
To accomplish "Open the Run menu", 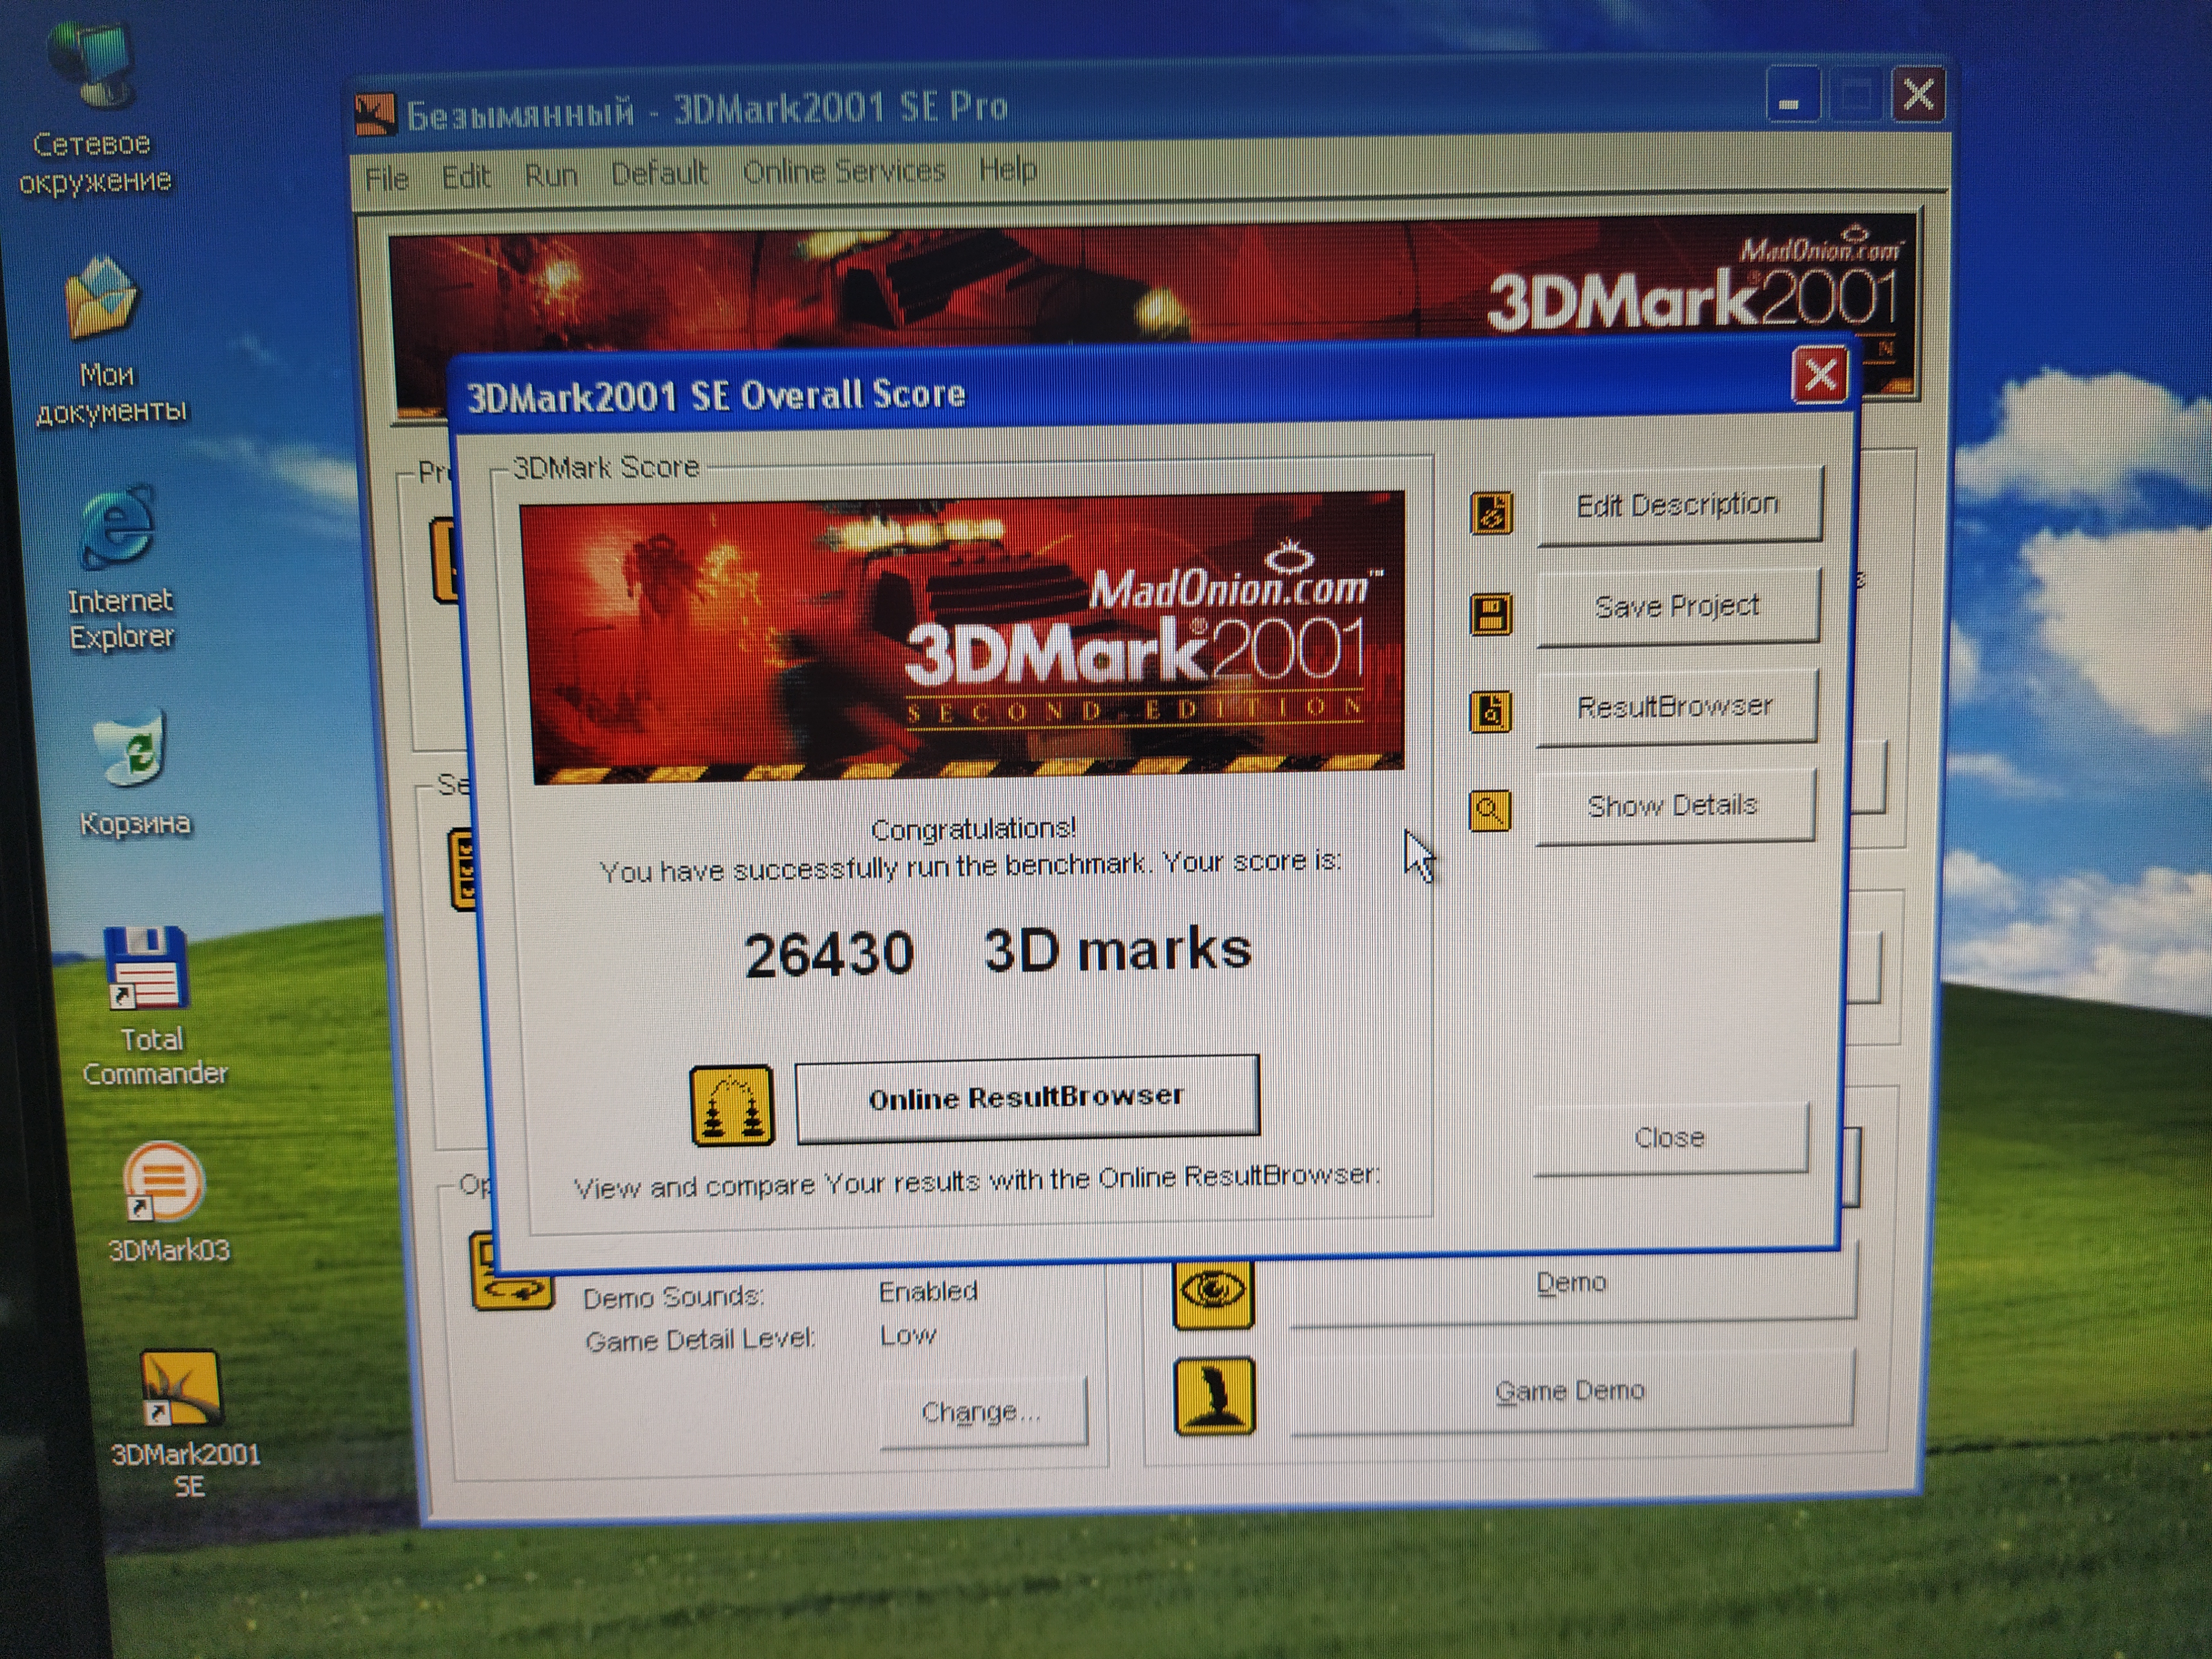I will pyautogui.click(x=551, y=176).
